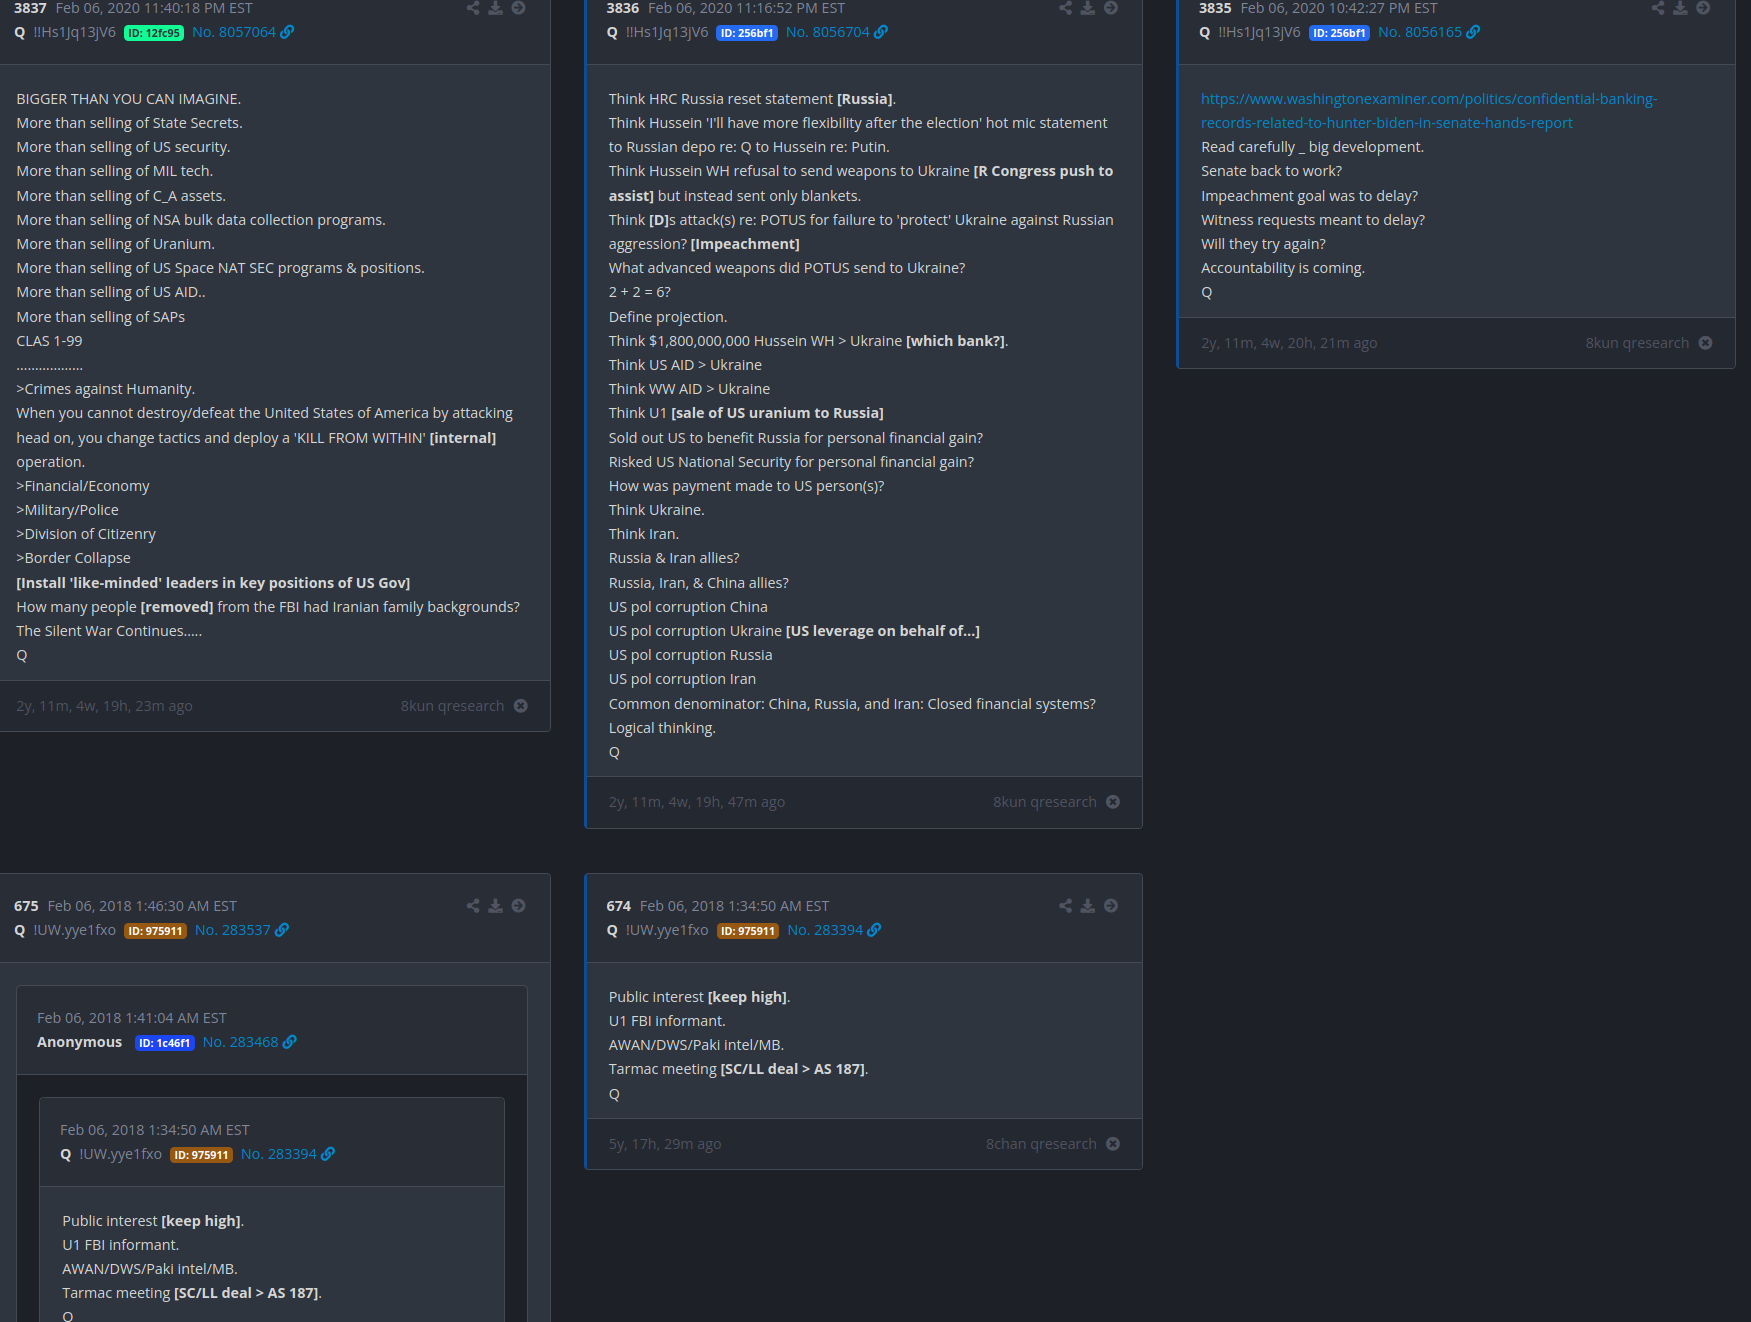Click ID: 975911 badge in post 674 header
The image size is (1751, 1322).
point(748,931)
